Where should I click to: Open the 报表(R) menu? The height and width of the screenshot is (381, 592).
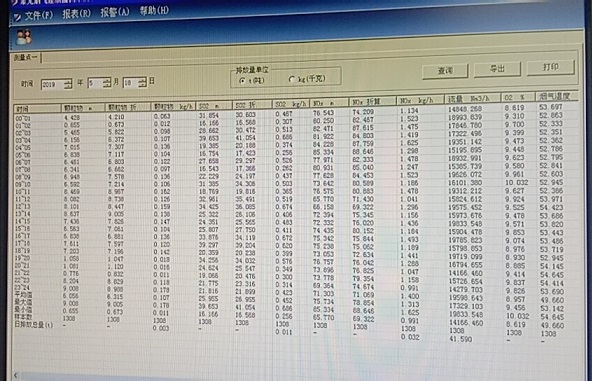coord(77,14)
